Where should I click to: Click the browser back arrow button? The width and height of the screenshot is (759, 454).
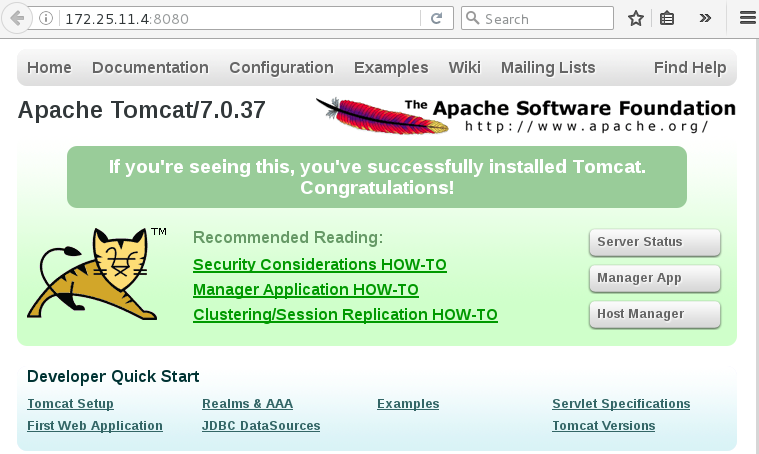point(17,18)
